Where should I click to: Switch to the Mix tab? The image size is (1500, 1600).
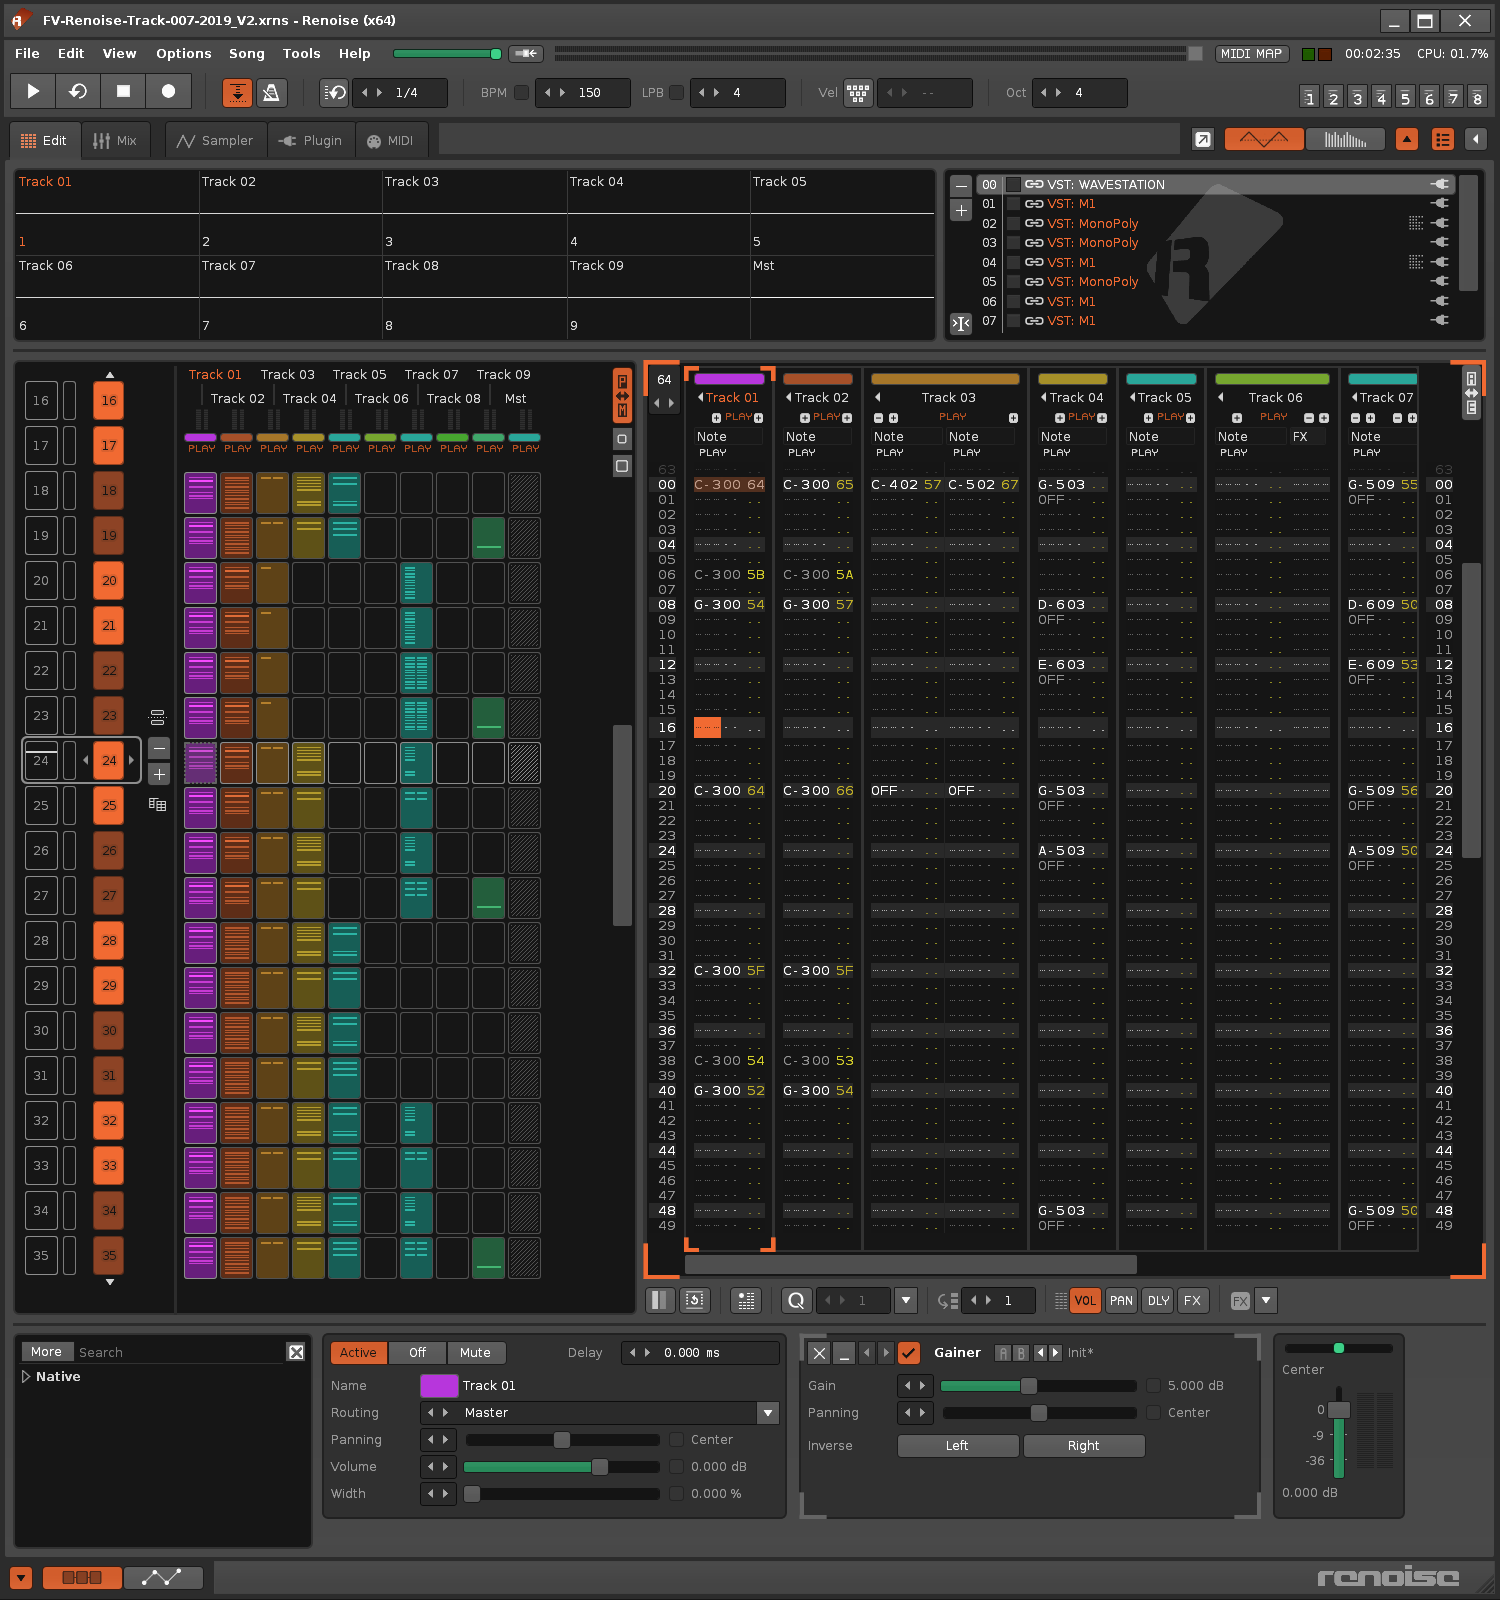115,140
